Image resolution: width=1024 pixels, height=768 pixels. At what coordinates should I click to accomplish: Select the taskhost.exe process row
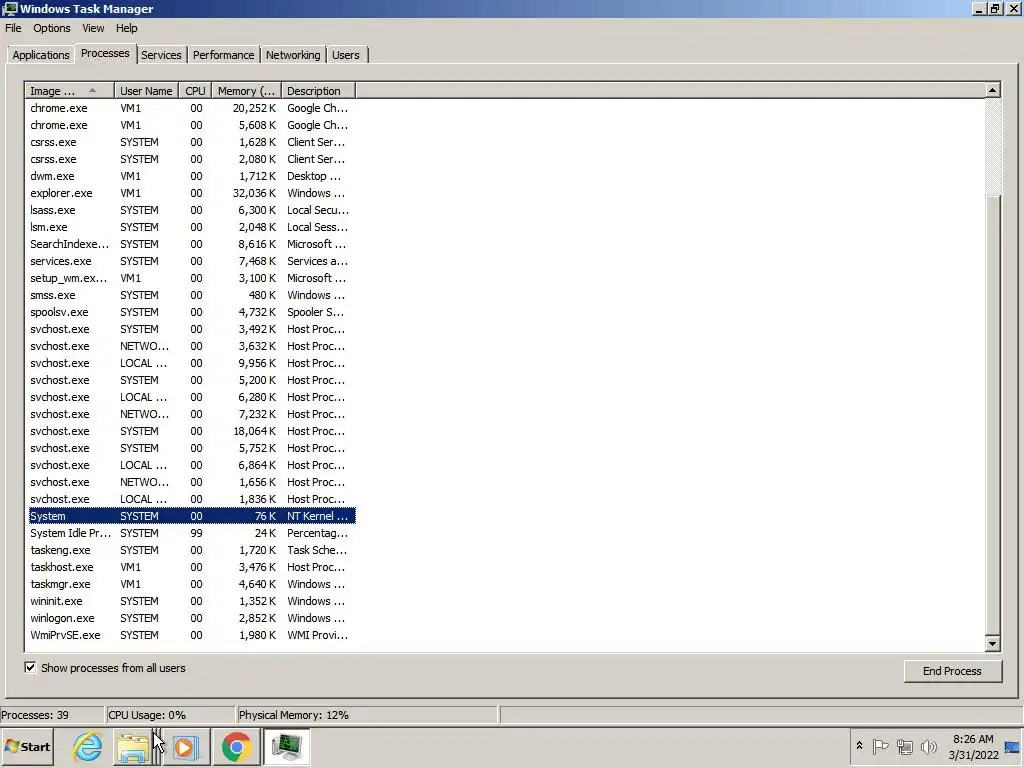192,567
